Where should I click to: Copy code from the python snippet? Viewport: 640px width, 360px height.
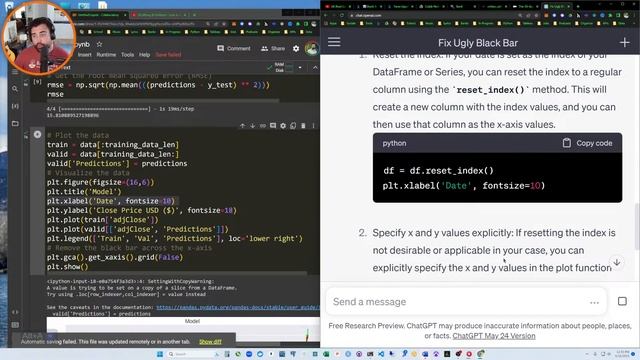pos(587,143)
